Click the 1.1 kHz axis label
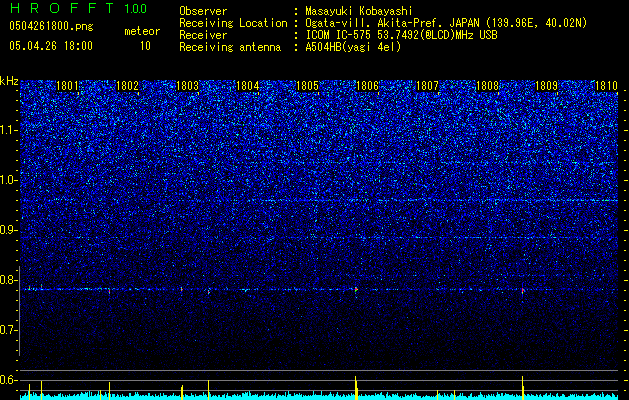The height and width of the screenshot is (400, 629). (x=8, y=130)
